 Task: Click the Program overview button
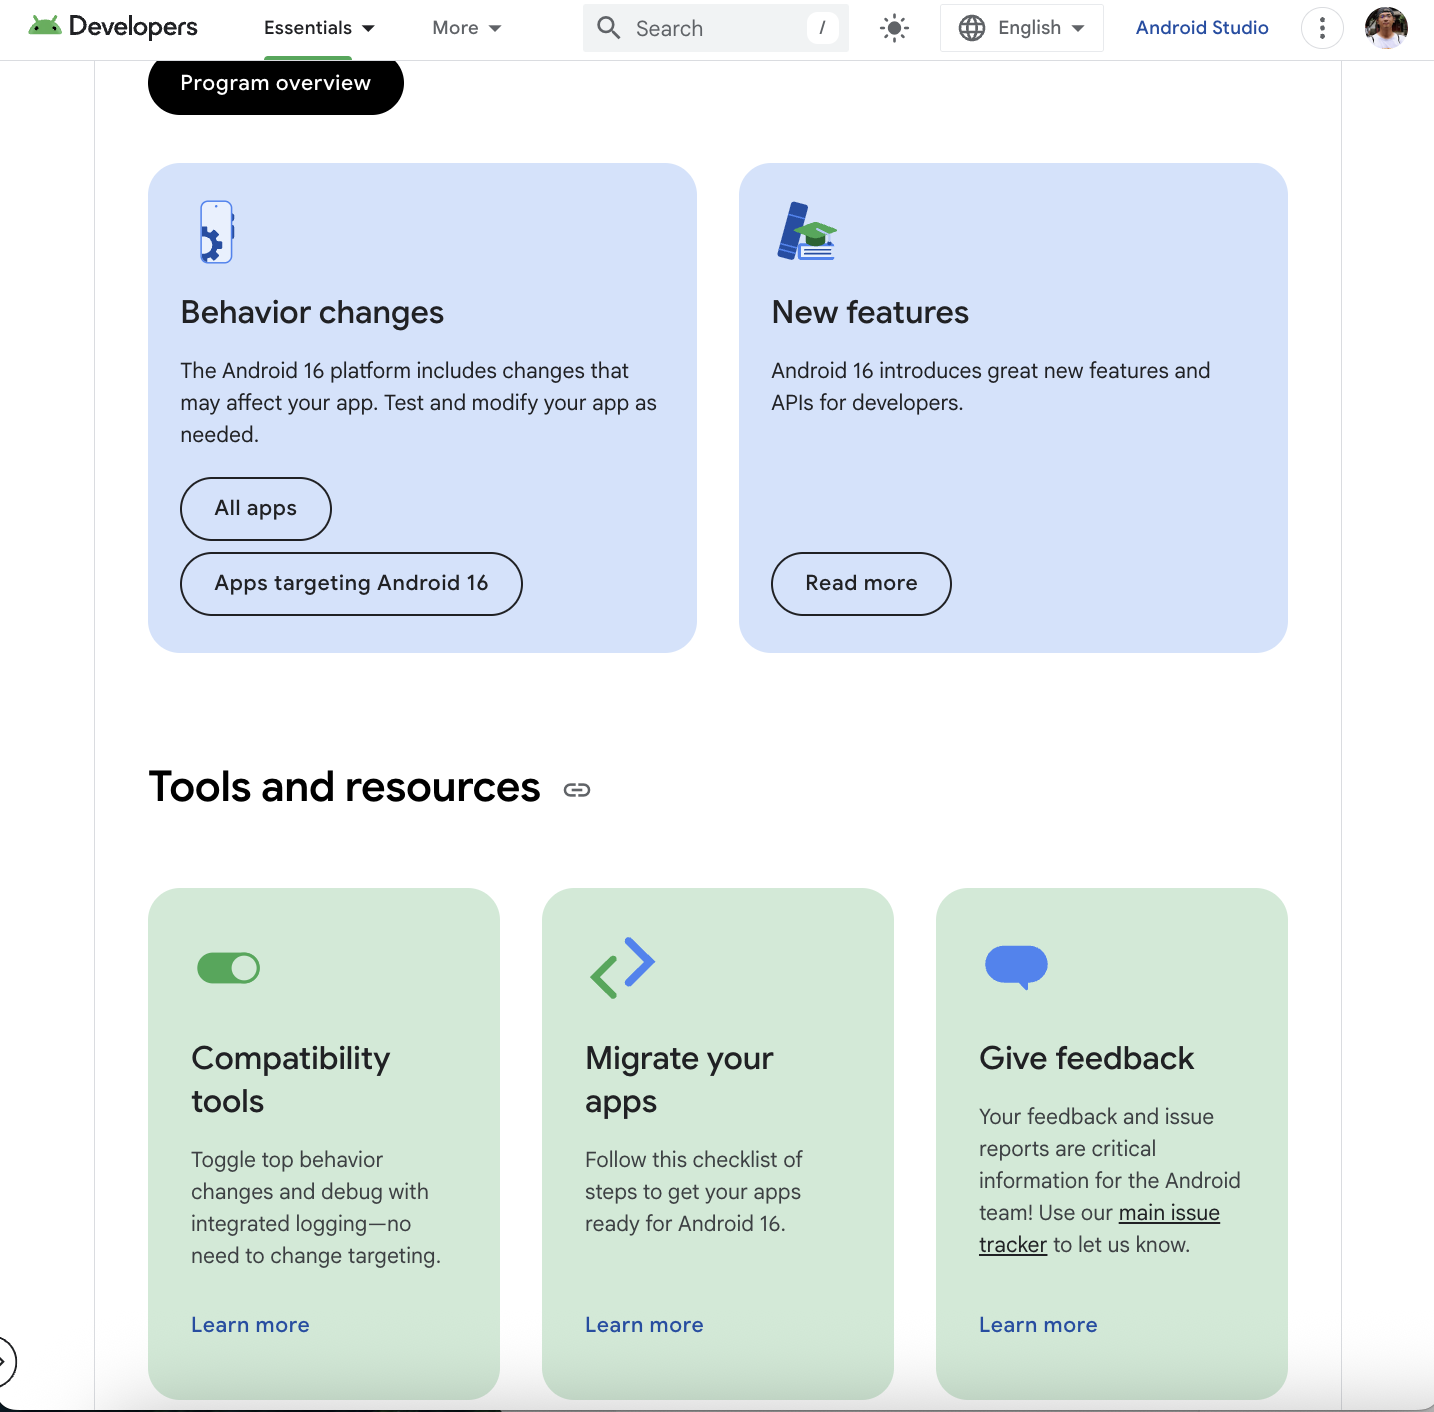pos(275,84)
